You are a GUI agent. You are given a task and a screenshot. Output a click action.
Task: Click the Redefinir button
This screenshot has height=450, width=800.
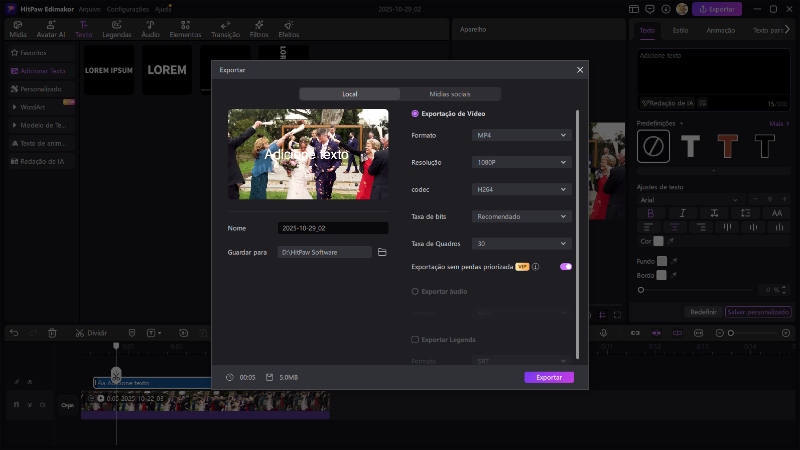pyautogui.click(x=703, y=312)
